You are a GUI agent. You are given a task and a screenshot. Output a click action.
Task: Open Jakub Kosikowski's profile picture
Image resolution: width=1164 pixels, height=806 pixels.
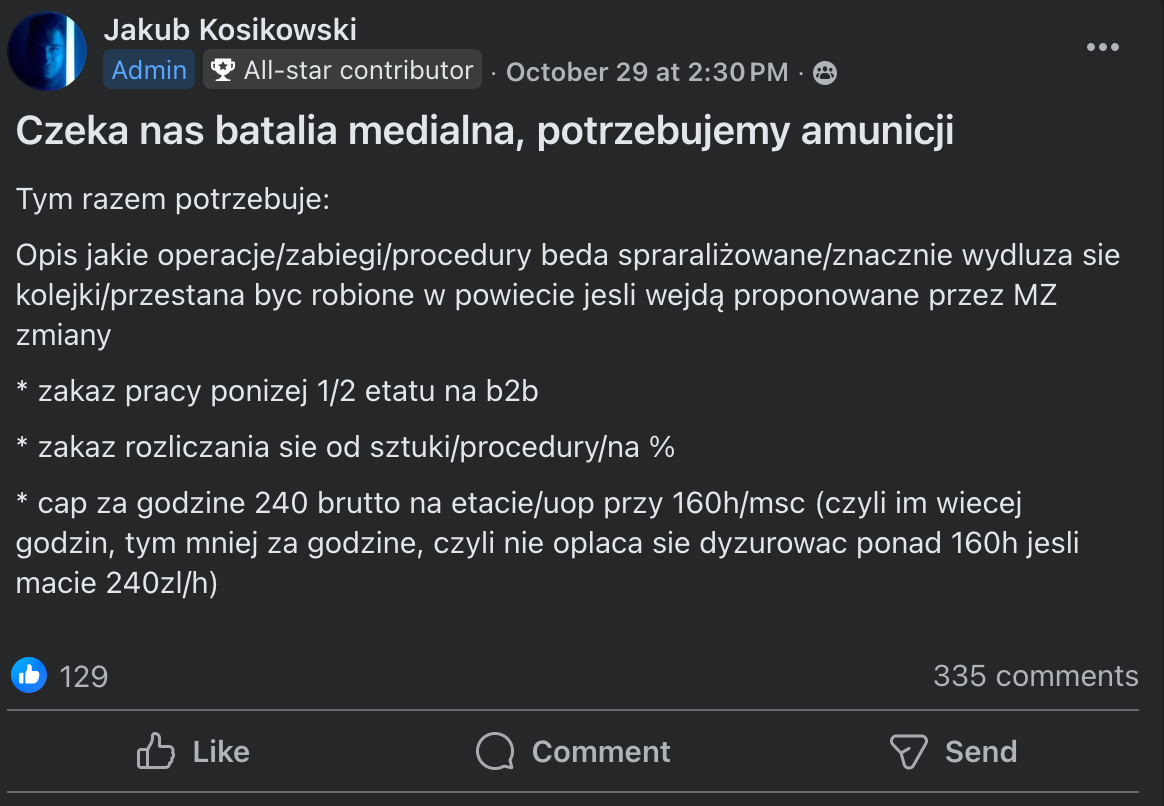(x=47, y=52)
